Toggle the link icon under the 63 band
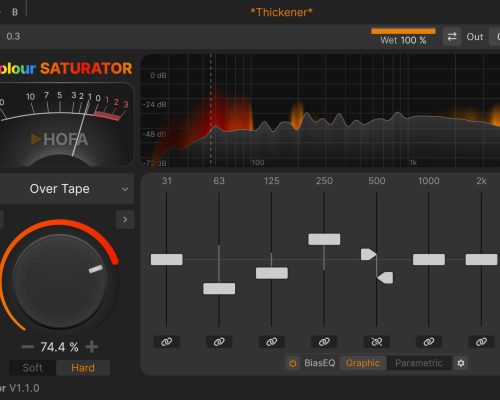 click(x=219, y=342)
